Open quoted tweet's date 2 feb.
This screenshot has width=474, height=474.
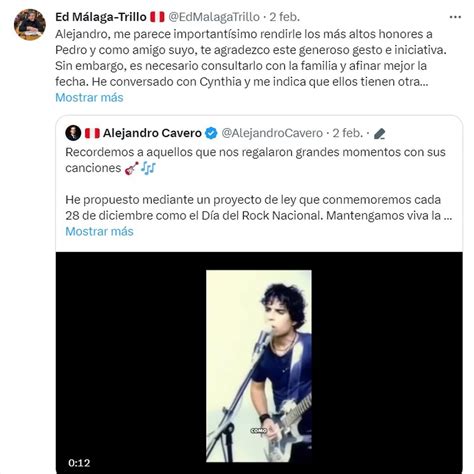(x=347, y=133)
